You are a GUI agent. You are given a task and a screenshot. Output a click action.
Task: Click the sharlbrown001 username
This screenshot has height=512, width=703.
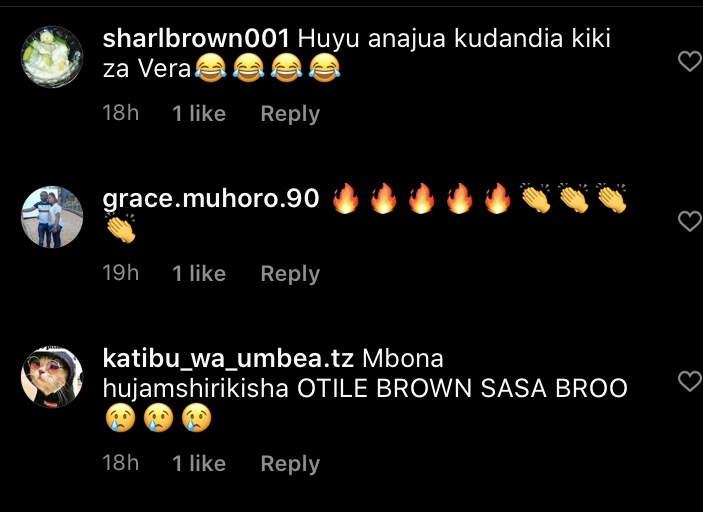pyautogui.click(x=196, y=39)
